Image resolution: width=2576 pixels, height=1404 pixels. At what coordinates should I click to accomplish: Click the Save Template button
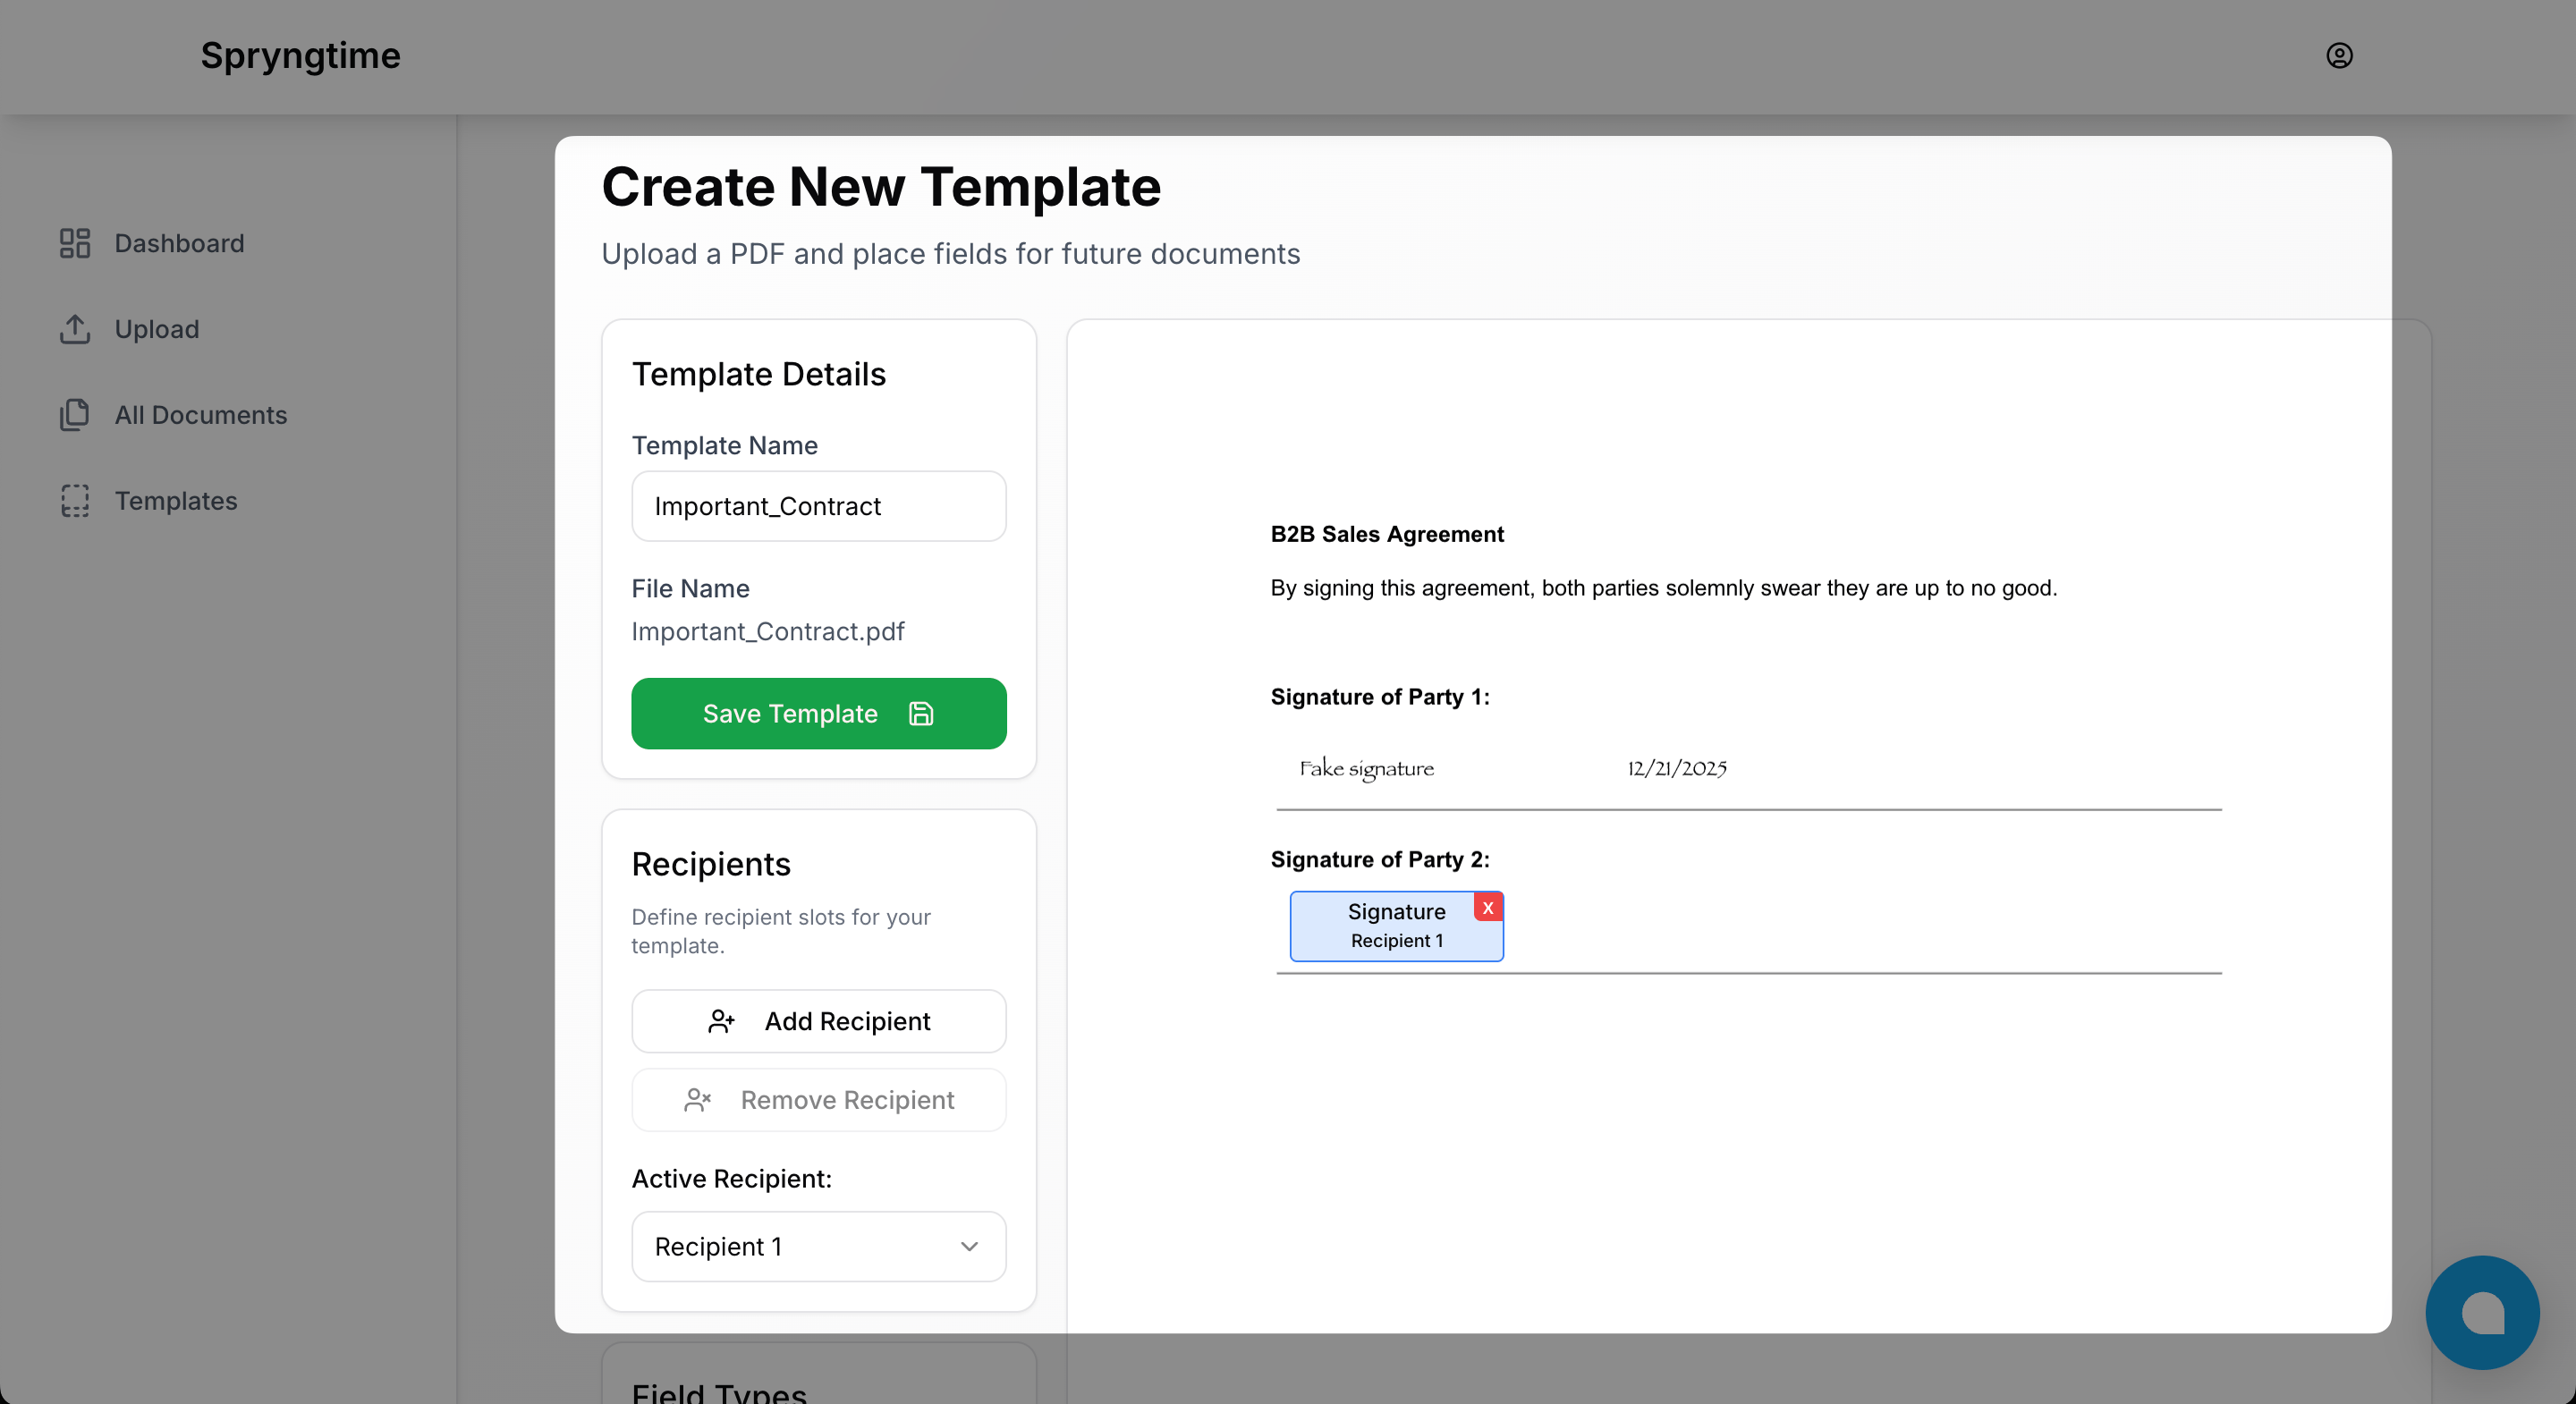(x=819, y=713)
